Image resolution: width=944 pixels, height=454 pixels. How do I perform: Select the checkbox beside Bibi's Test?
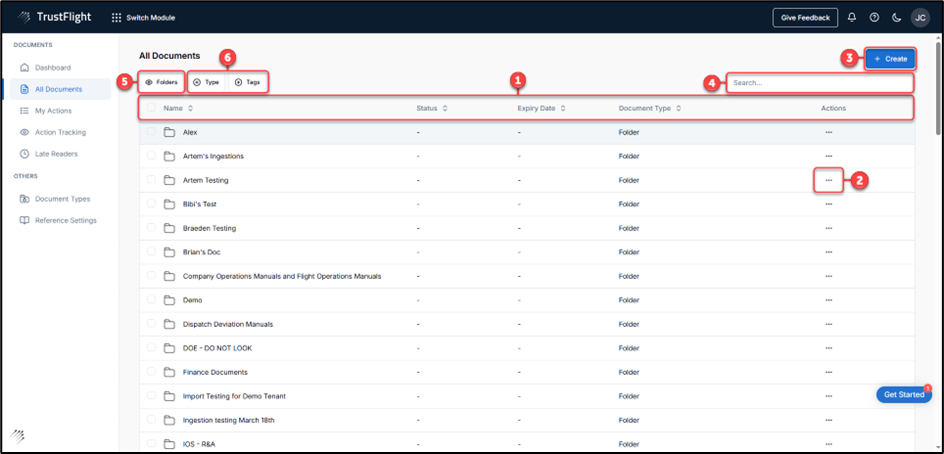[151, 204]
